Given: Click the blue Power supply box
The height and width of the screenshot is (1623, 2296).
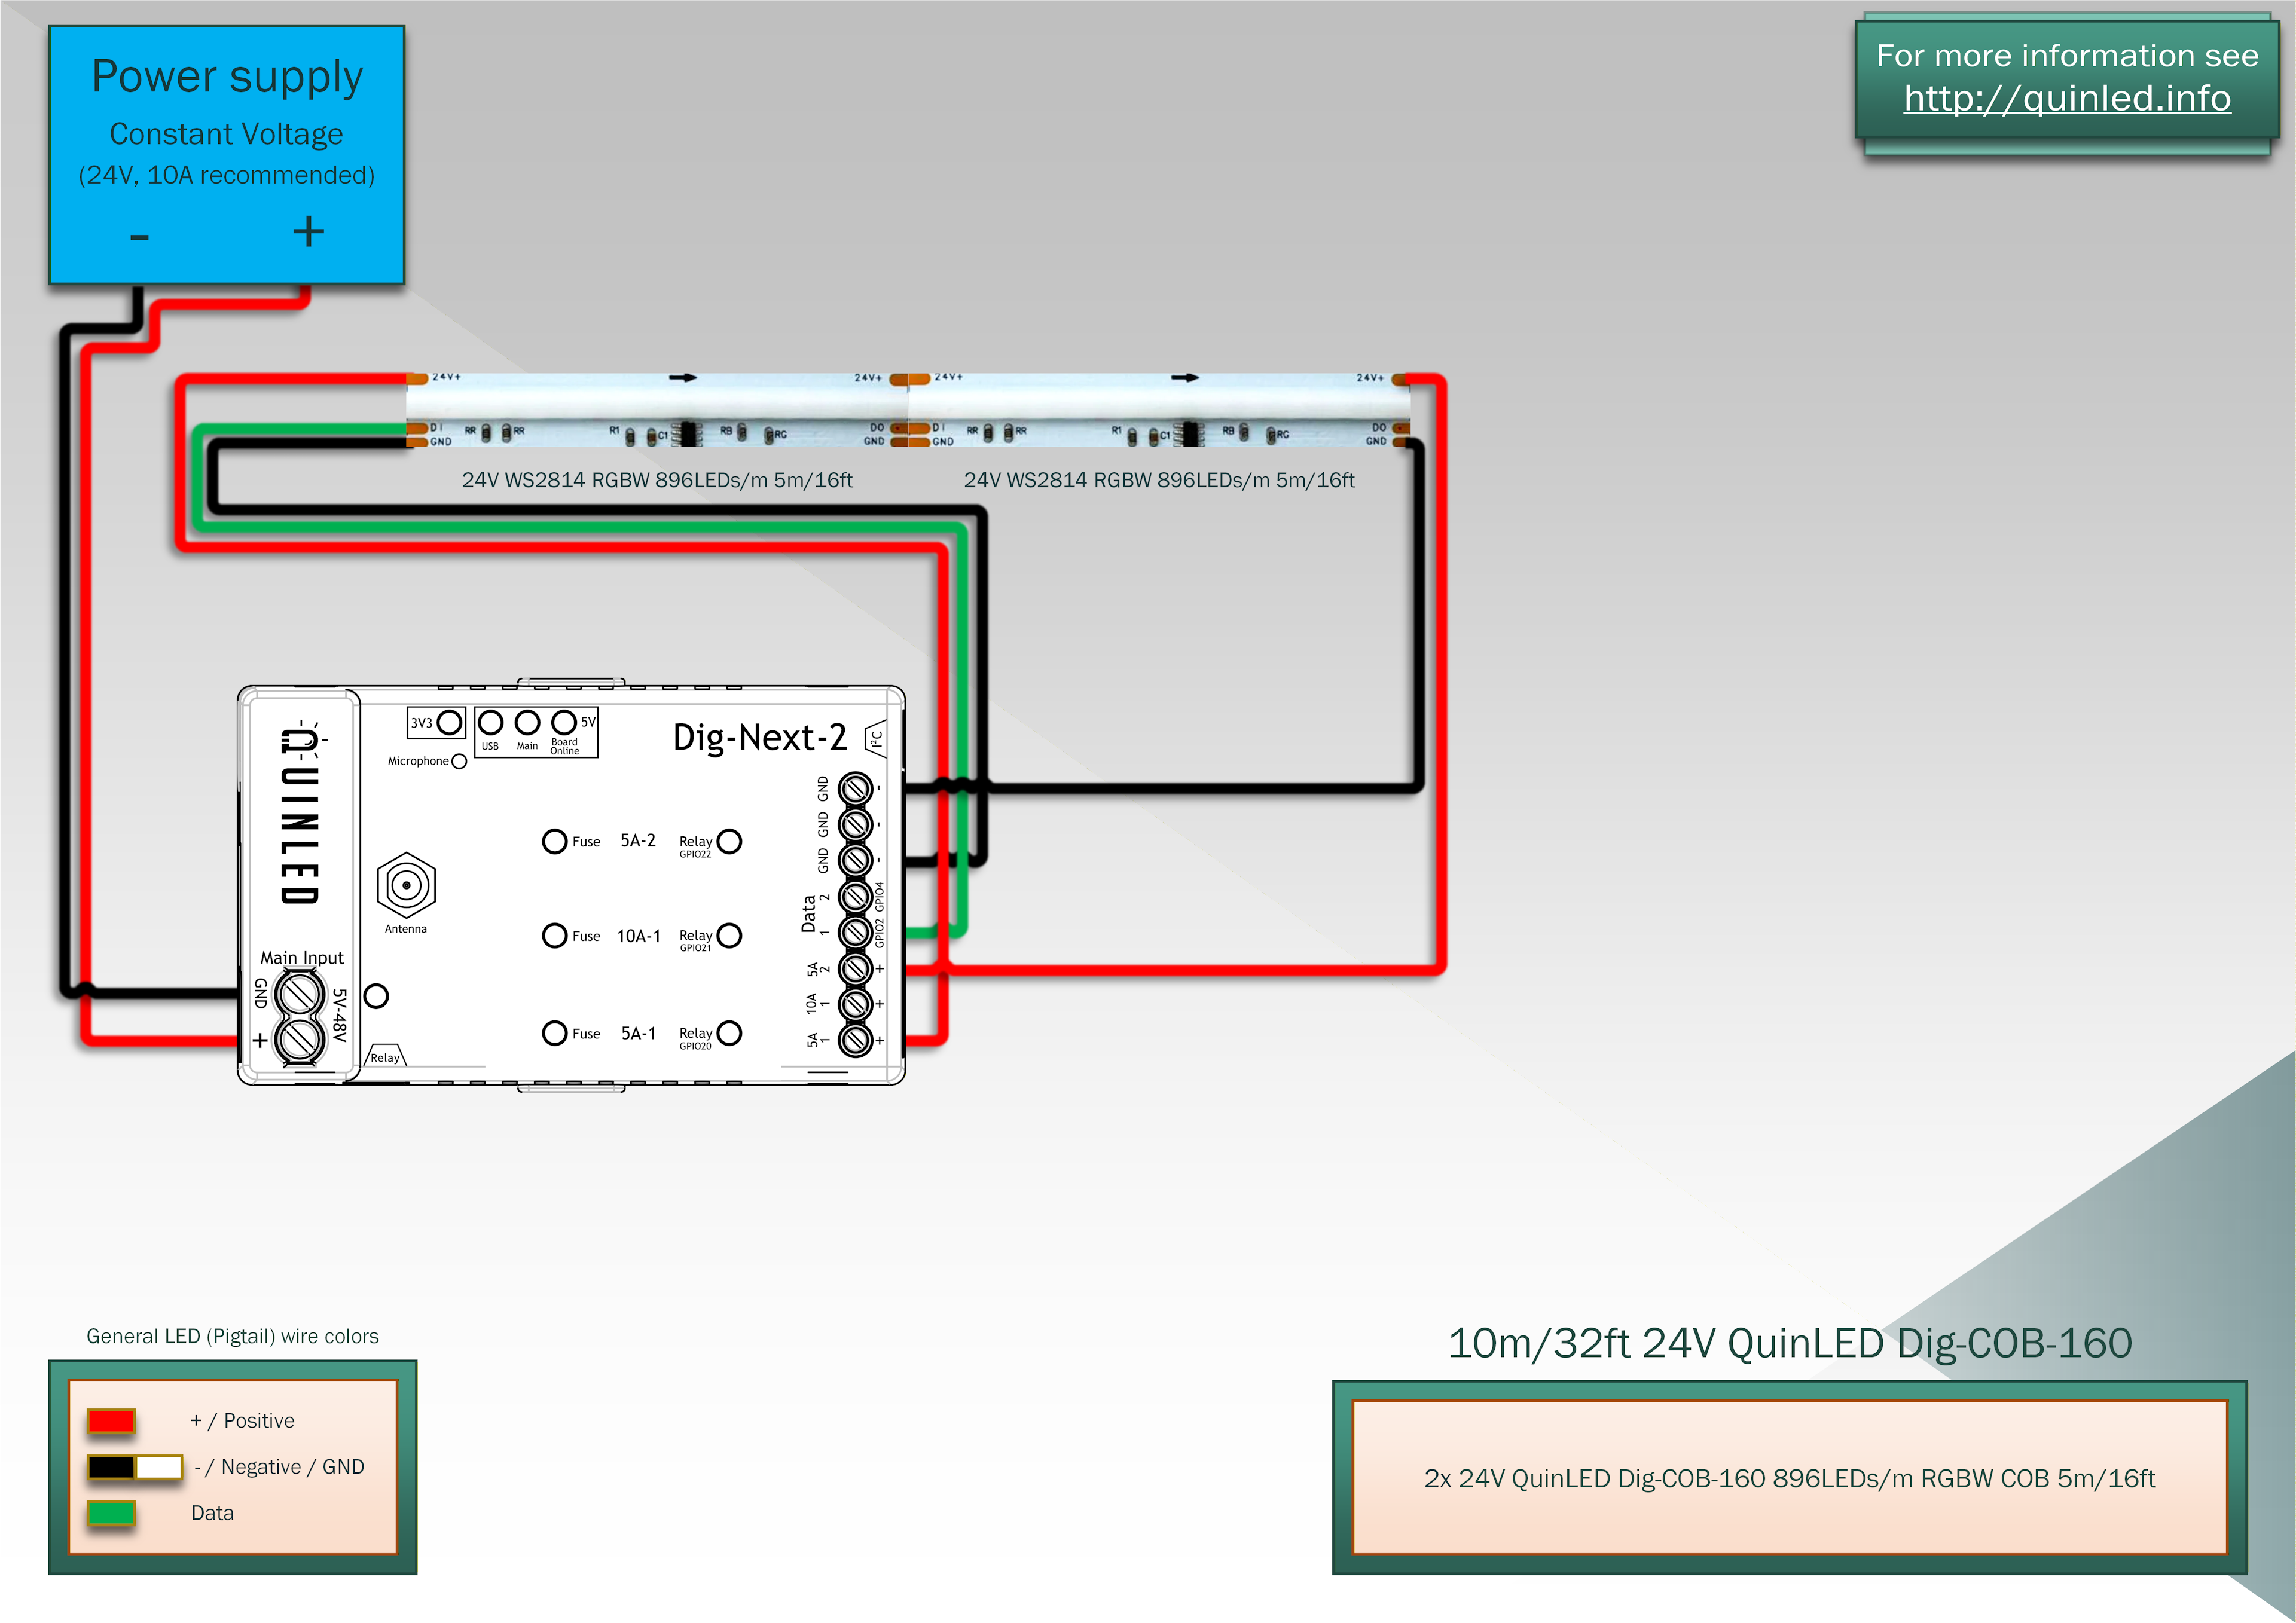Looking at the screenshot, I should point(227,155).
